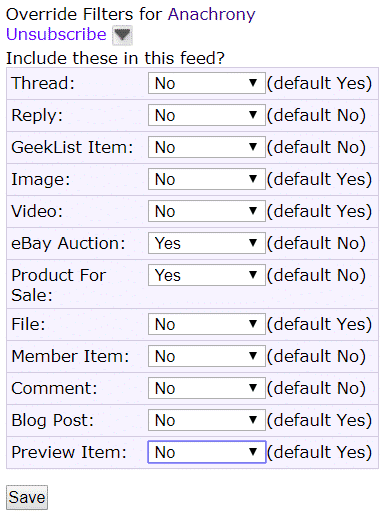Open the Member Item dropdown
Image resolution: width=392 pixels, height=520 pixels.
tap(207, 356)
